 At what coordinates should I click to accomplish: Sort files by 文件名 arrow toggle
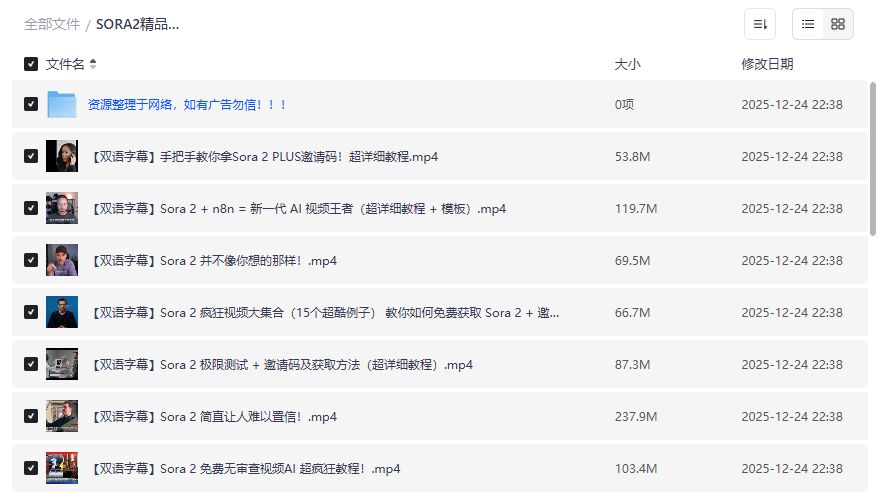tap(93, 64)
